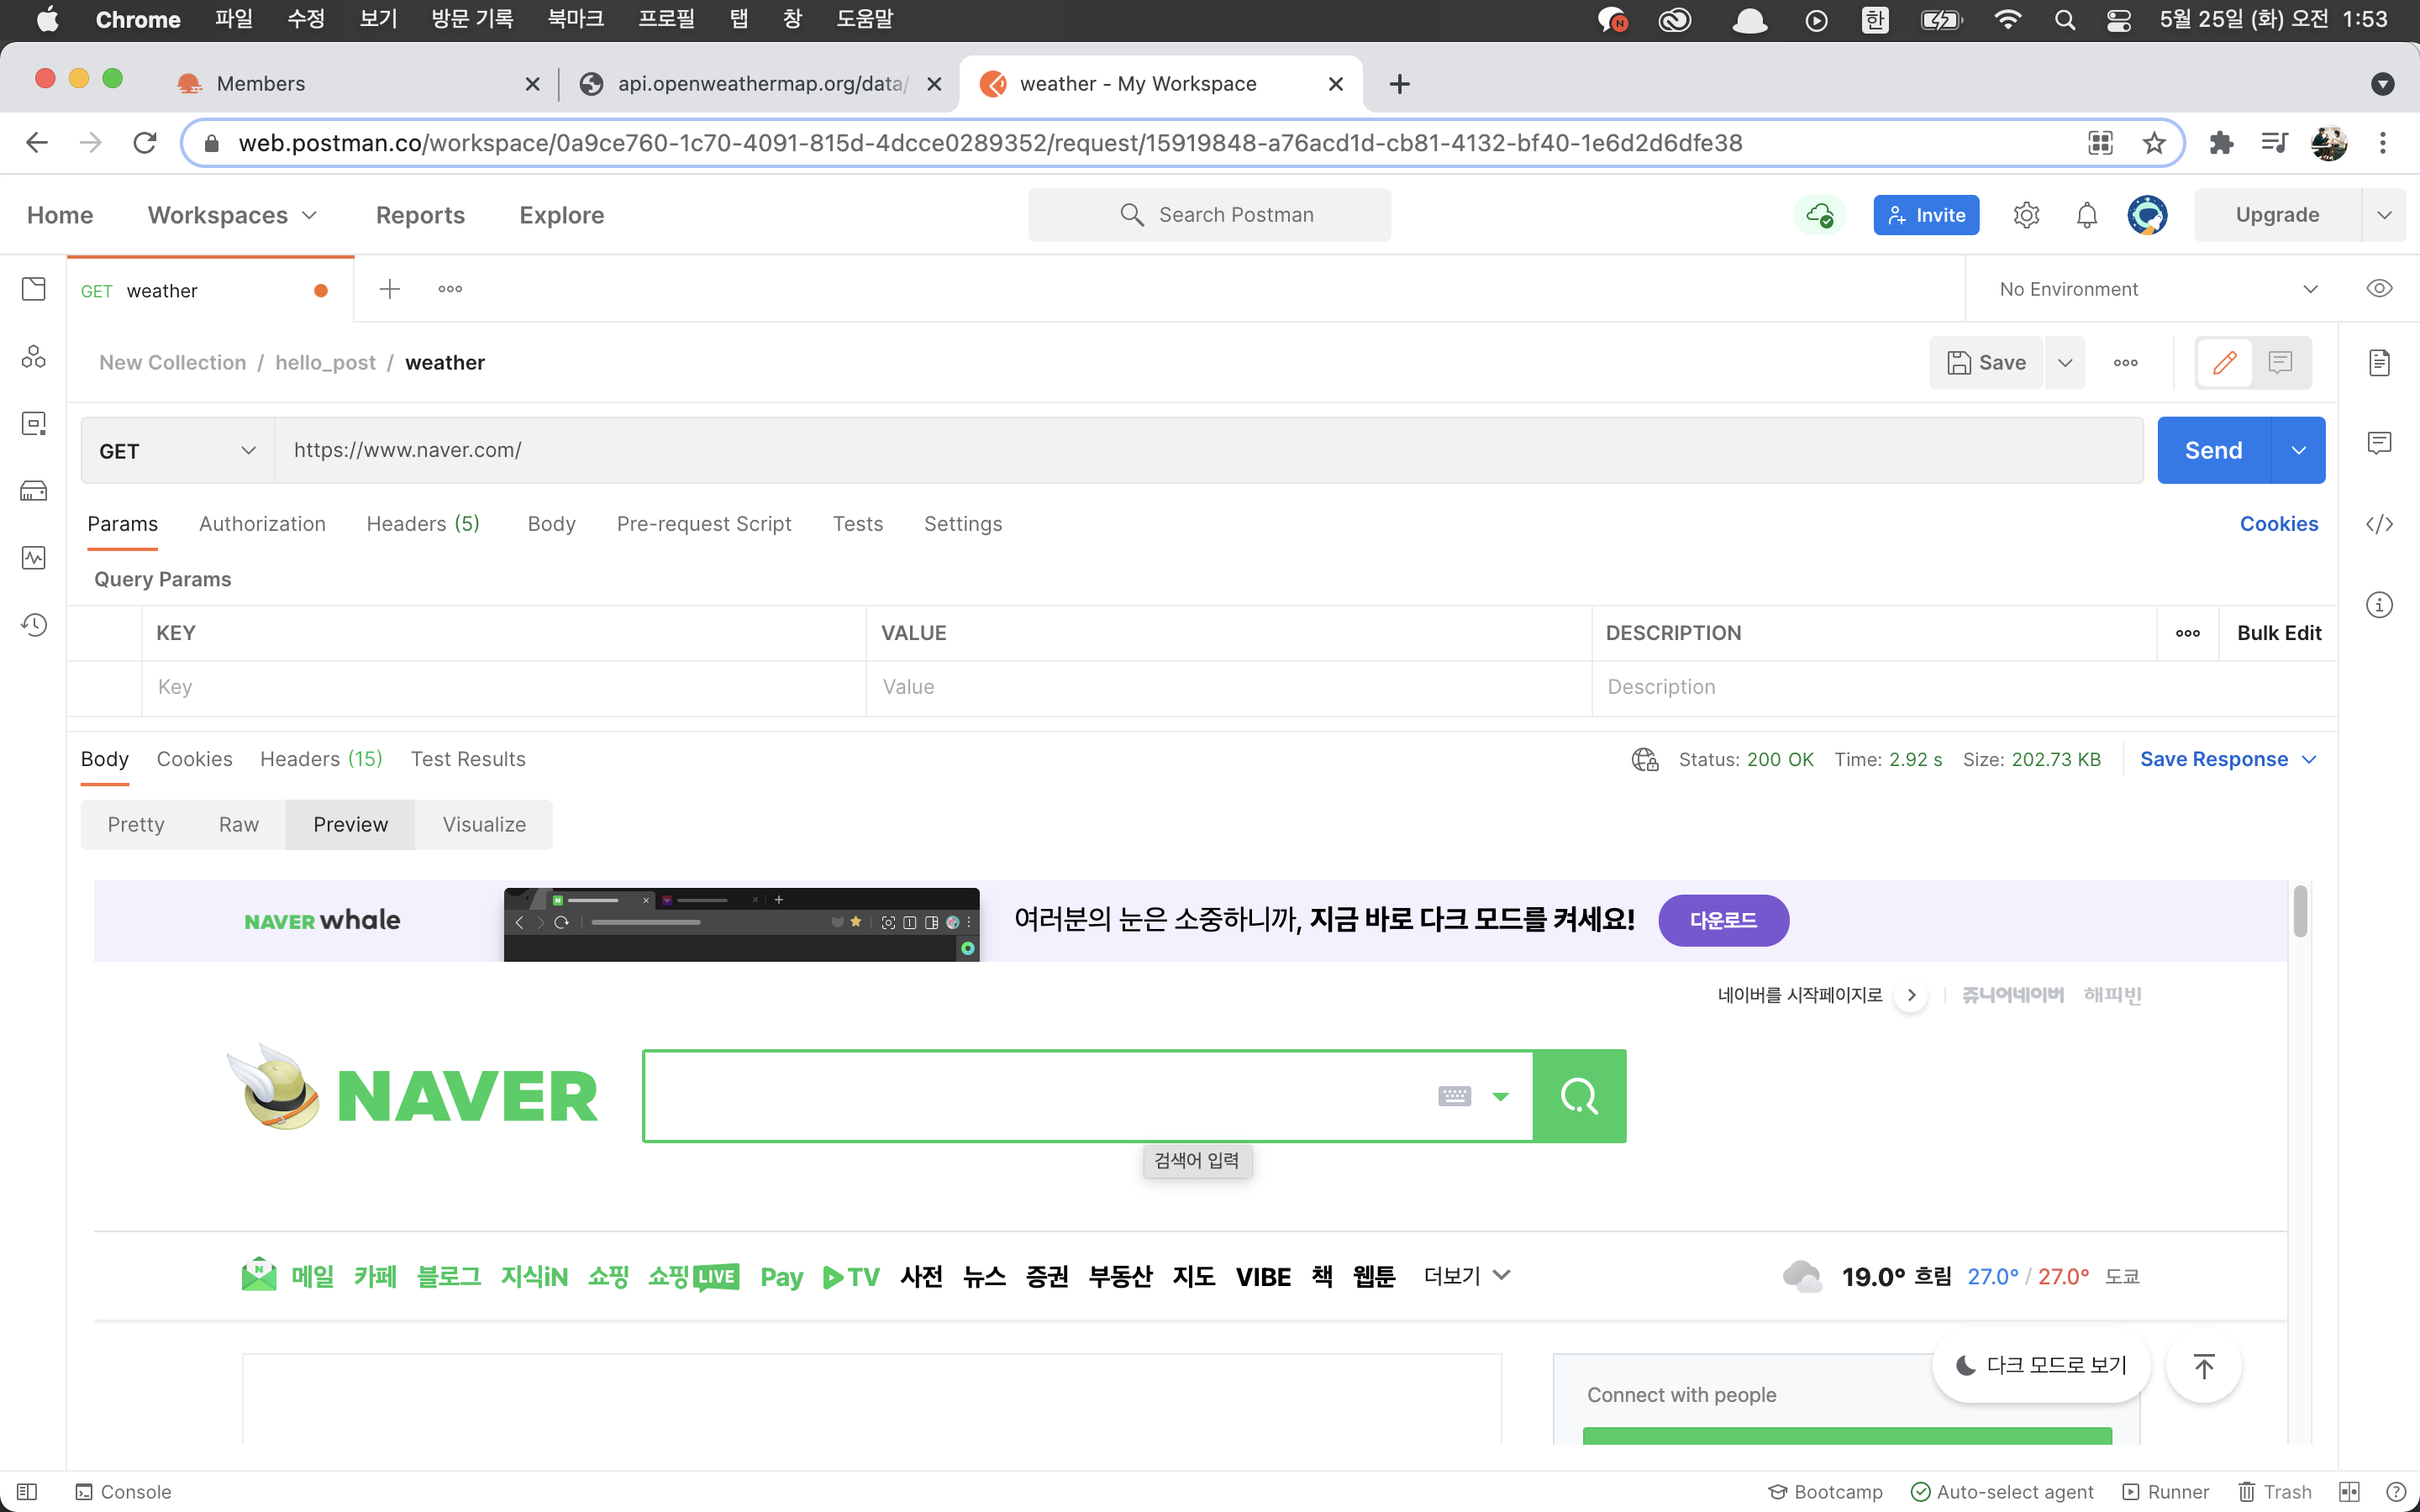
Task: Open the APIs sidebar icon
Action: click(34, 357)
